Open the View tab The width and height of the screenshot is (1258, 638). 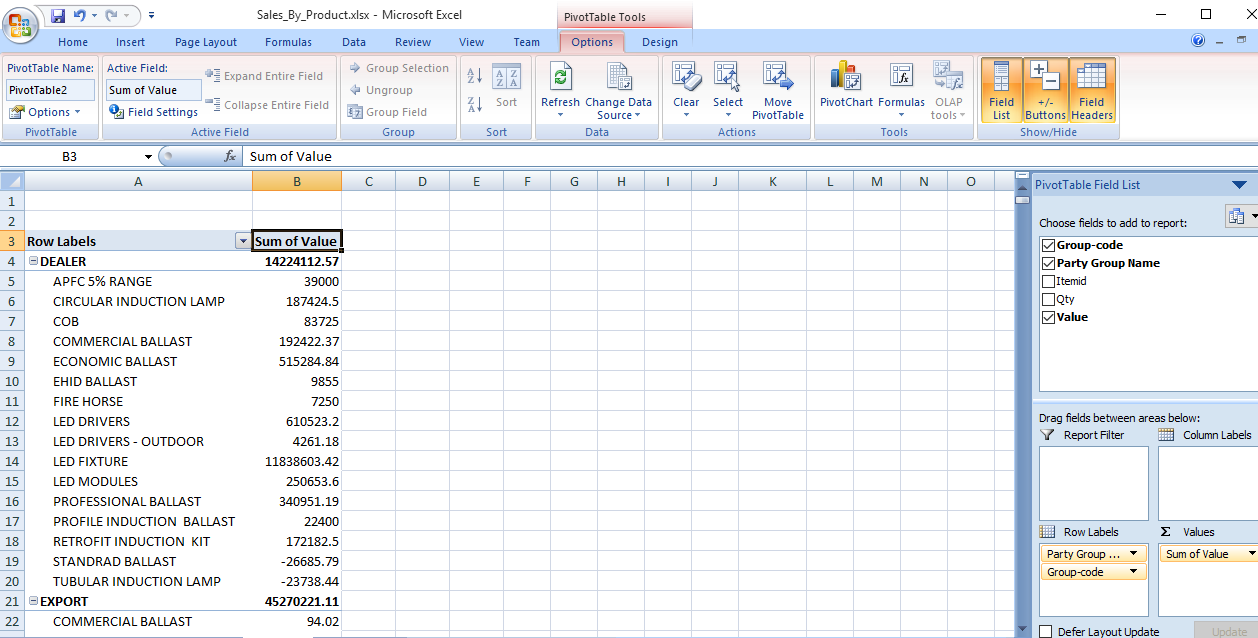pos(472,42)
